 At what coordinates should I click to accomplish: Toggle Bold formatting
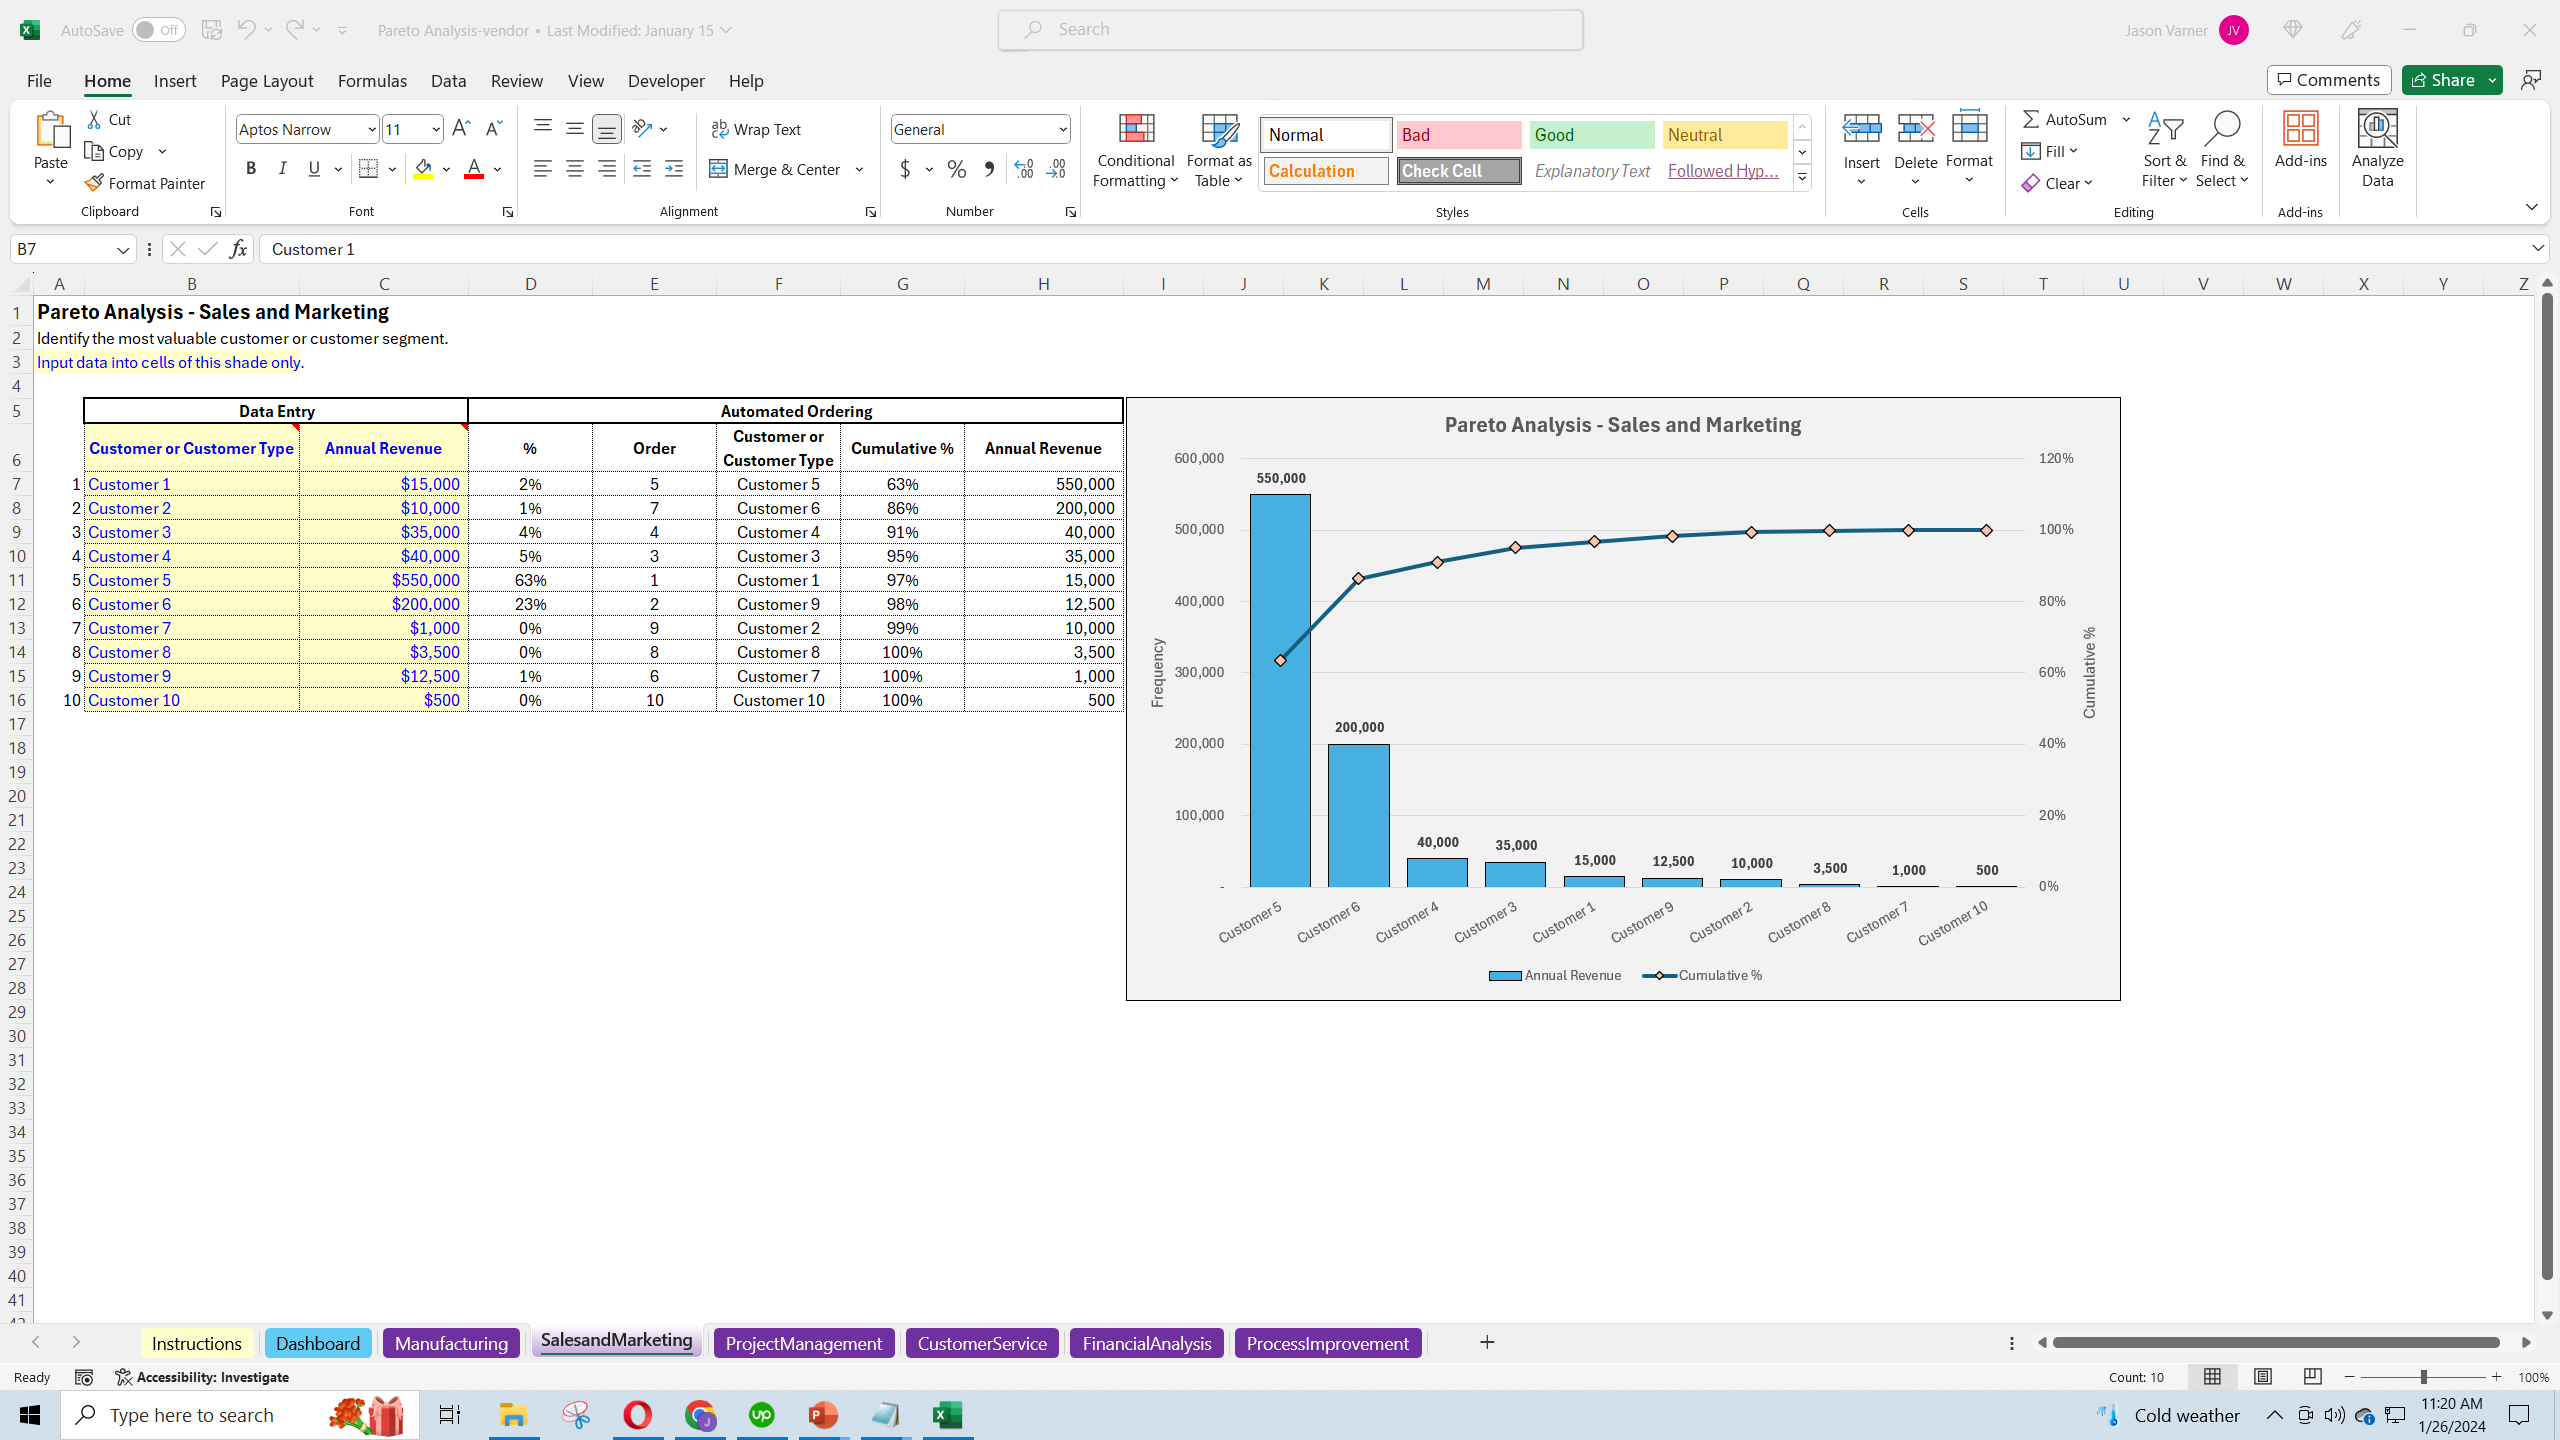(x=251, y=169)
